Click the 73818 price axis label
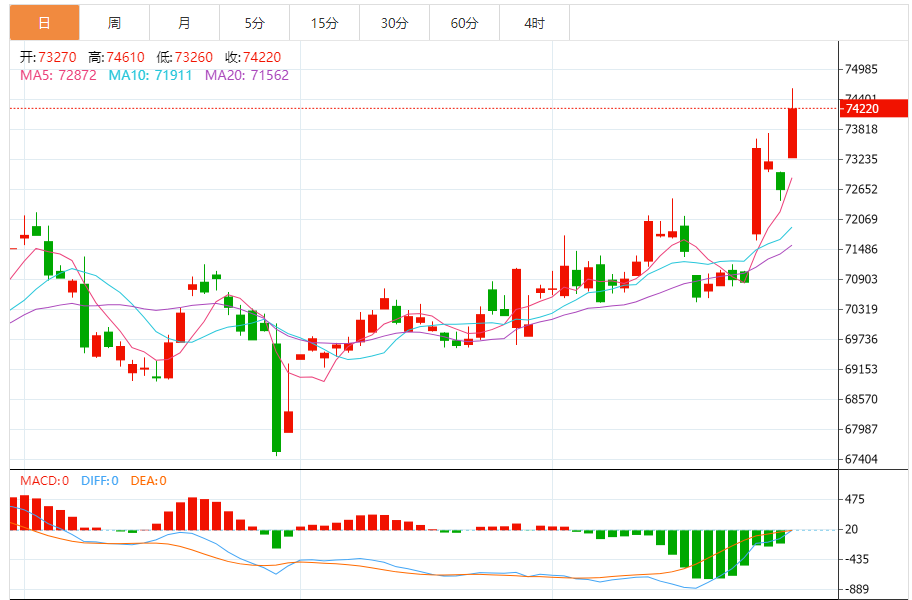Viewport: 912px width, 600px height. pyautogui.click(x=861, y=129)
